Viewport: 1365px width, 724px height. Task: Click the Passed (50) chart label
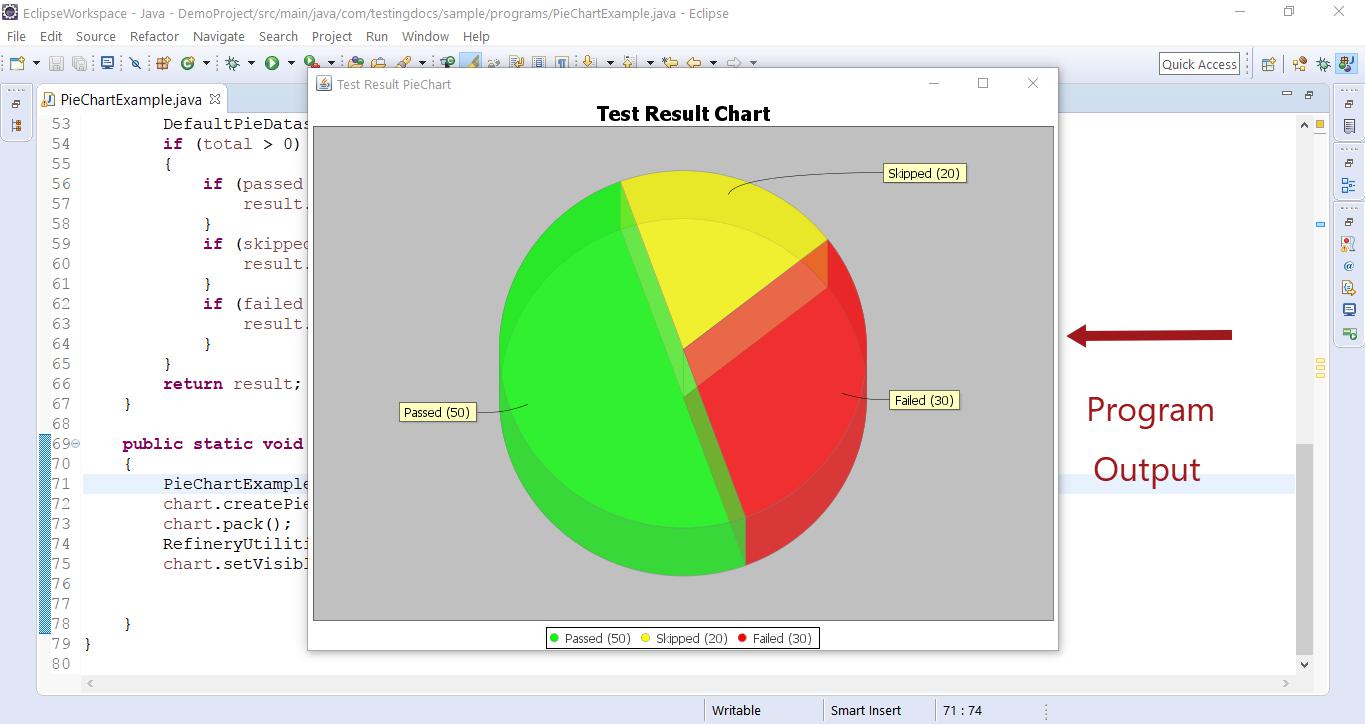tap(436, 412)
